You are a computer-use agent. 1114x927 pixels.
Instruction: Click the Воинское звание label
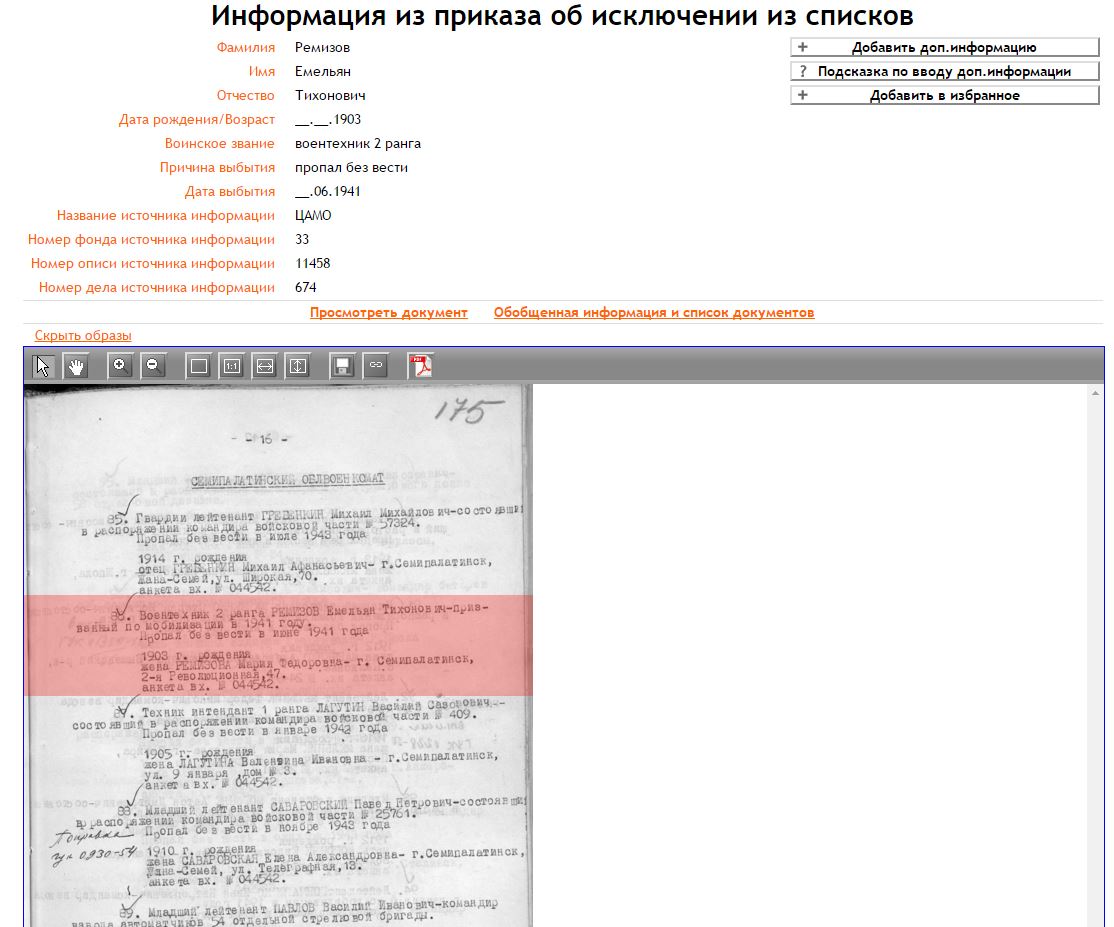coord(220,143)
